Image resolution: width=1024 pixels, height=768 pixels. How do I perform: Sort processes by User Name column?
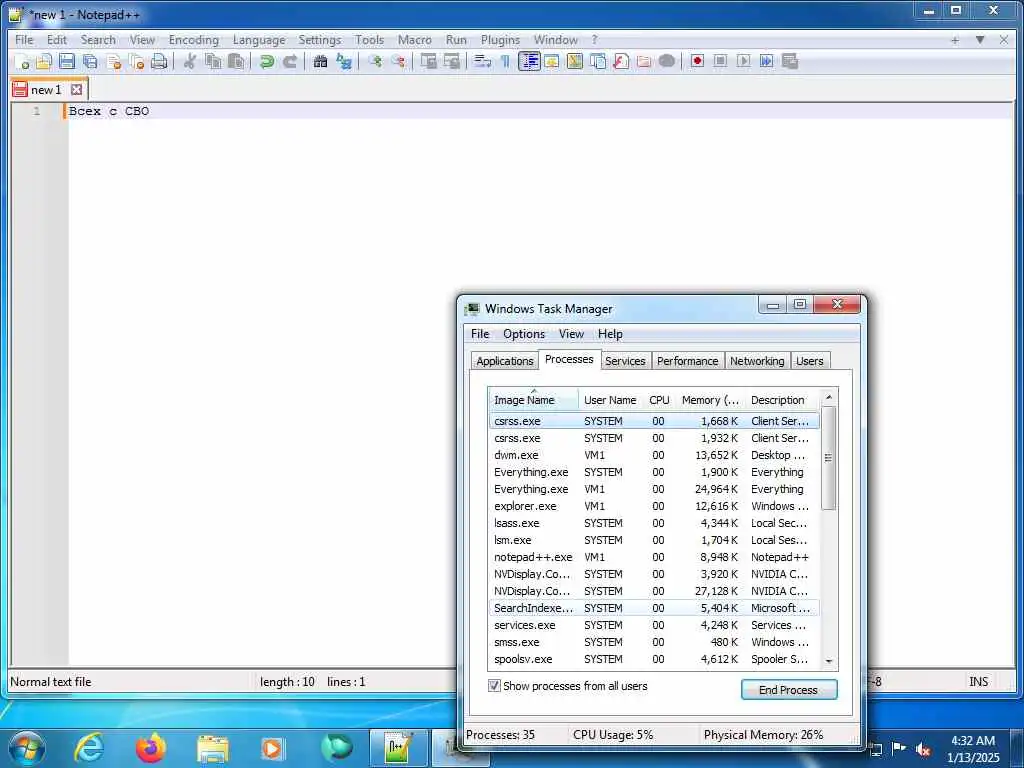[x=610, y=400]
